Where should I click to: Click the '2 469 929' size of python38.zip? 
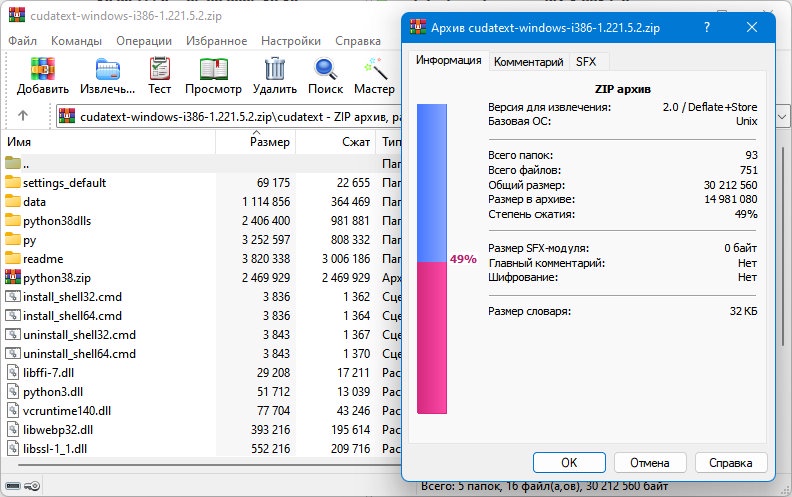pyautogui.click(x=266, y=277)
